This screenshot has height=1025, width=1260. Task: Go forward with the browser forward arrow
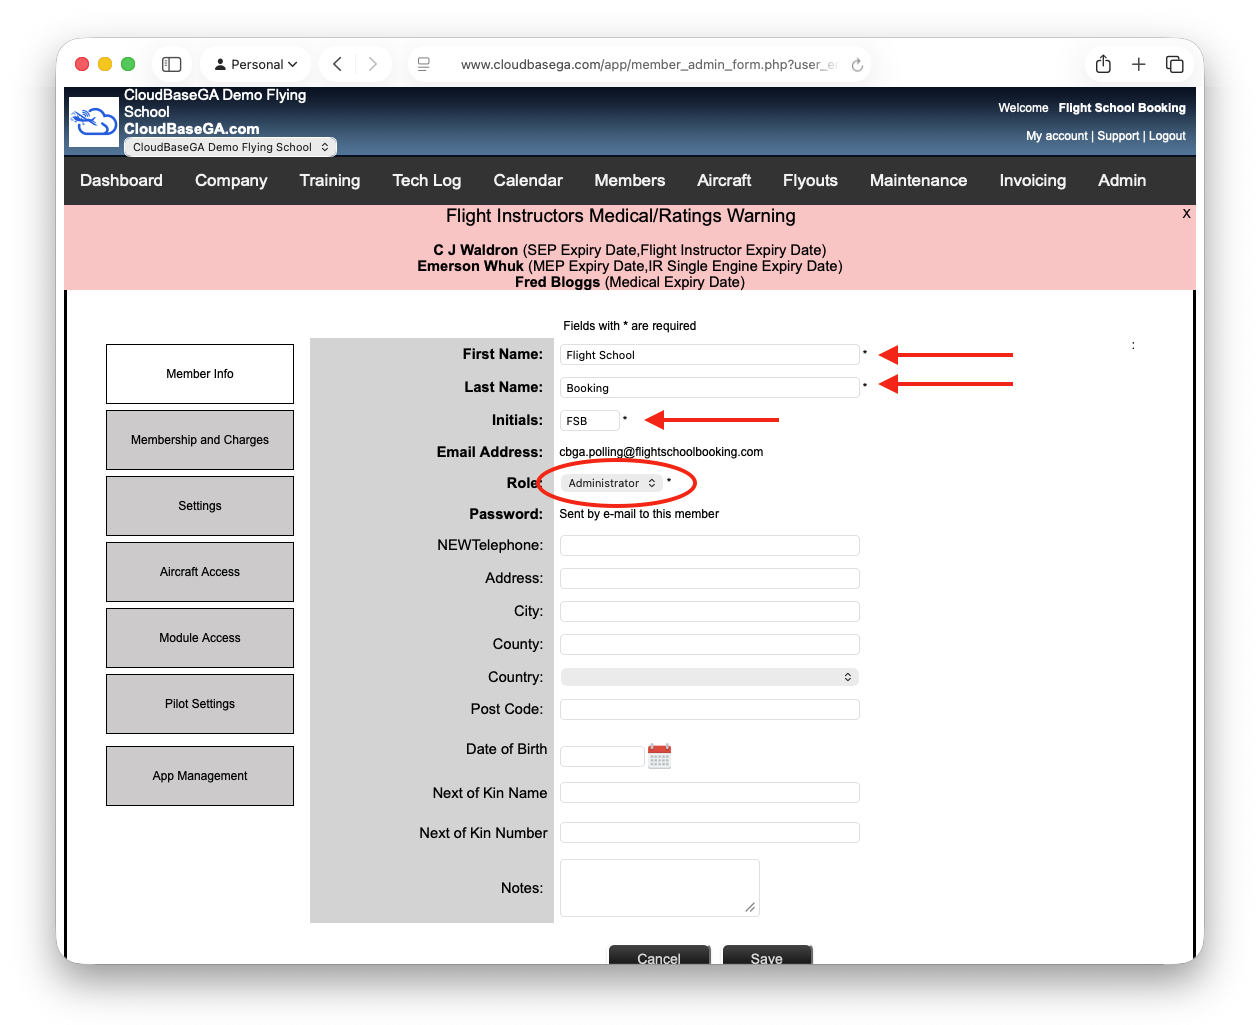tap(372, 64)
